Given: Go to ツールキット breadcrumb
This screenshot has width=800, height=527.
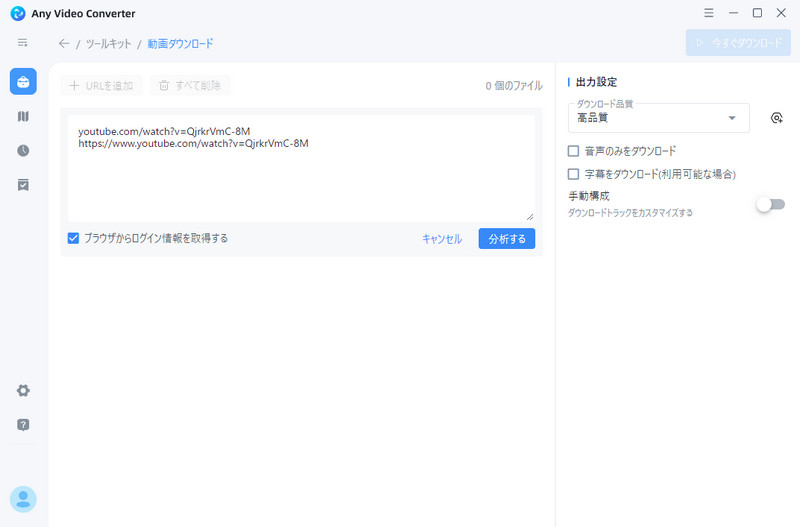Looking at the screenshot, I should [x=109, y=44].
